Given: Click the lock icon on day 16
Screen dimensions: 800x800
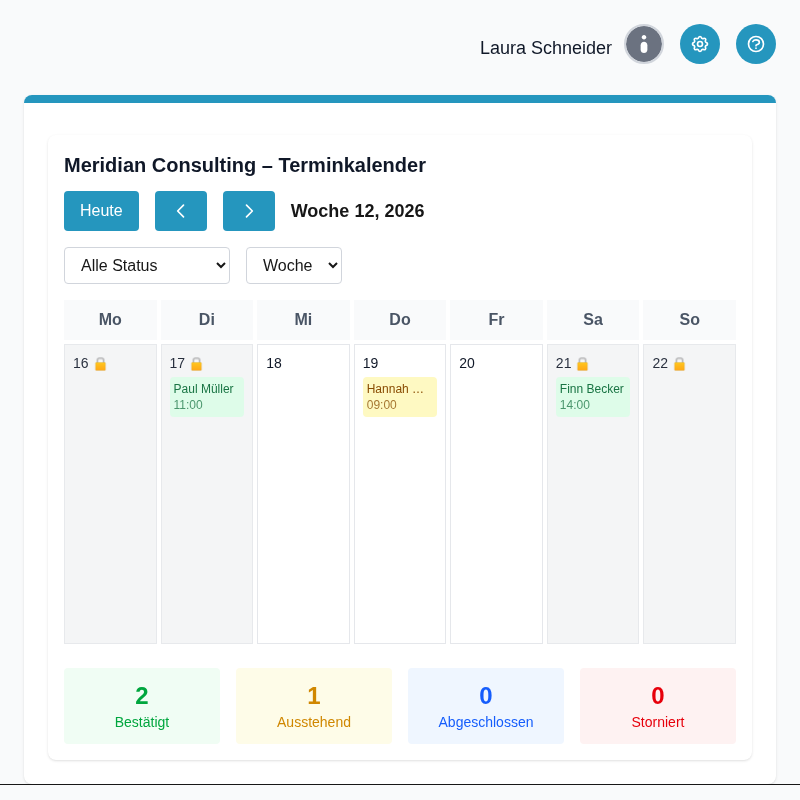Looking at the screenshot, I should [100, 364].
